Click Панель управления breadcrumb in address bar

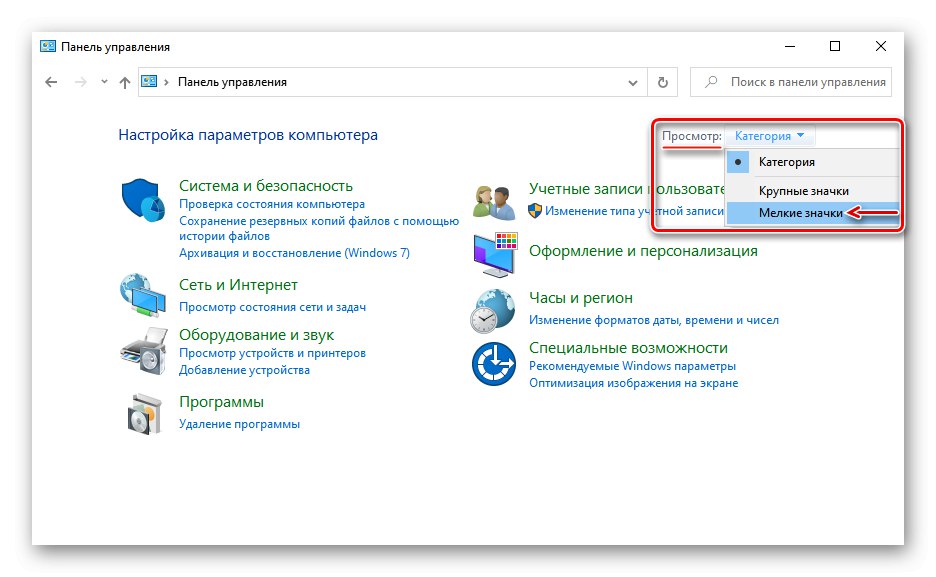[232, 82]
